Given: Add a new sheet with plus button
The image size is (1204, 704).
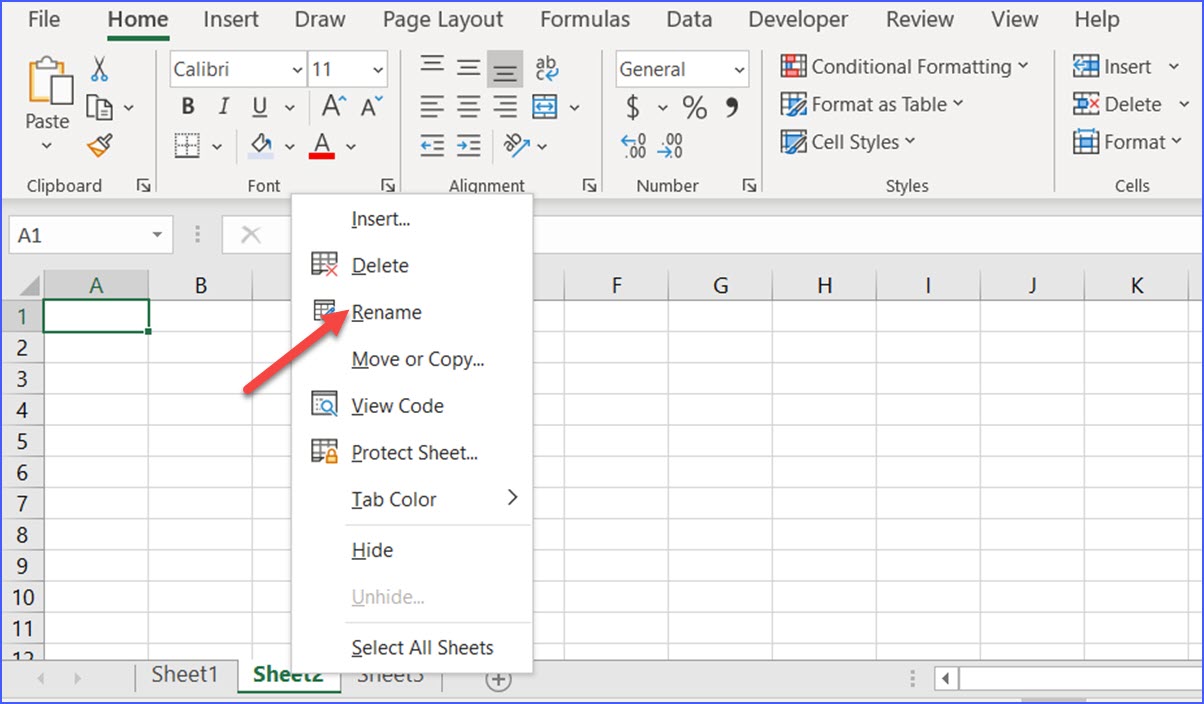Looking at the screenshot, I should point(498,680).
